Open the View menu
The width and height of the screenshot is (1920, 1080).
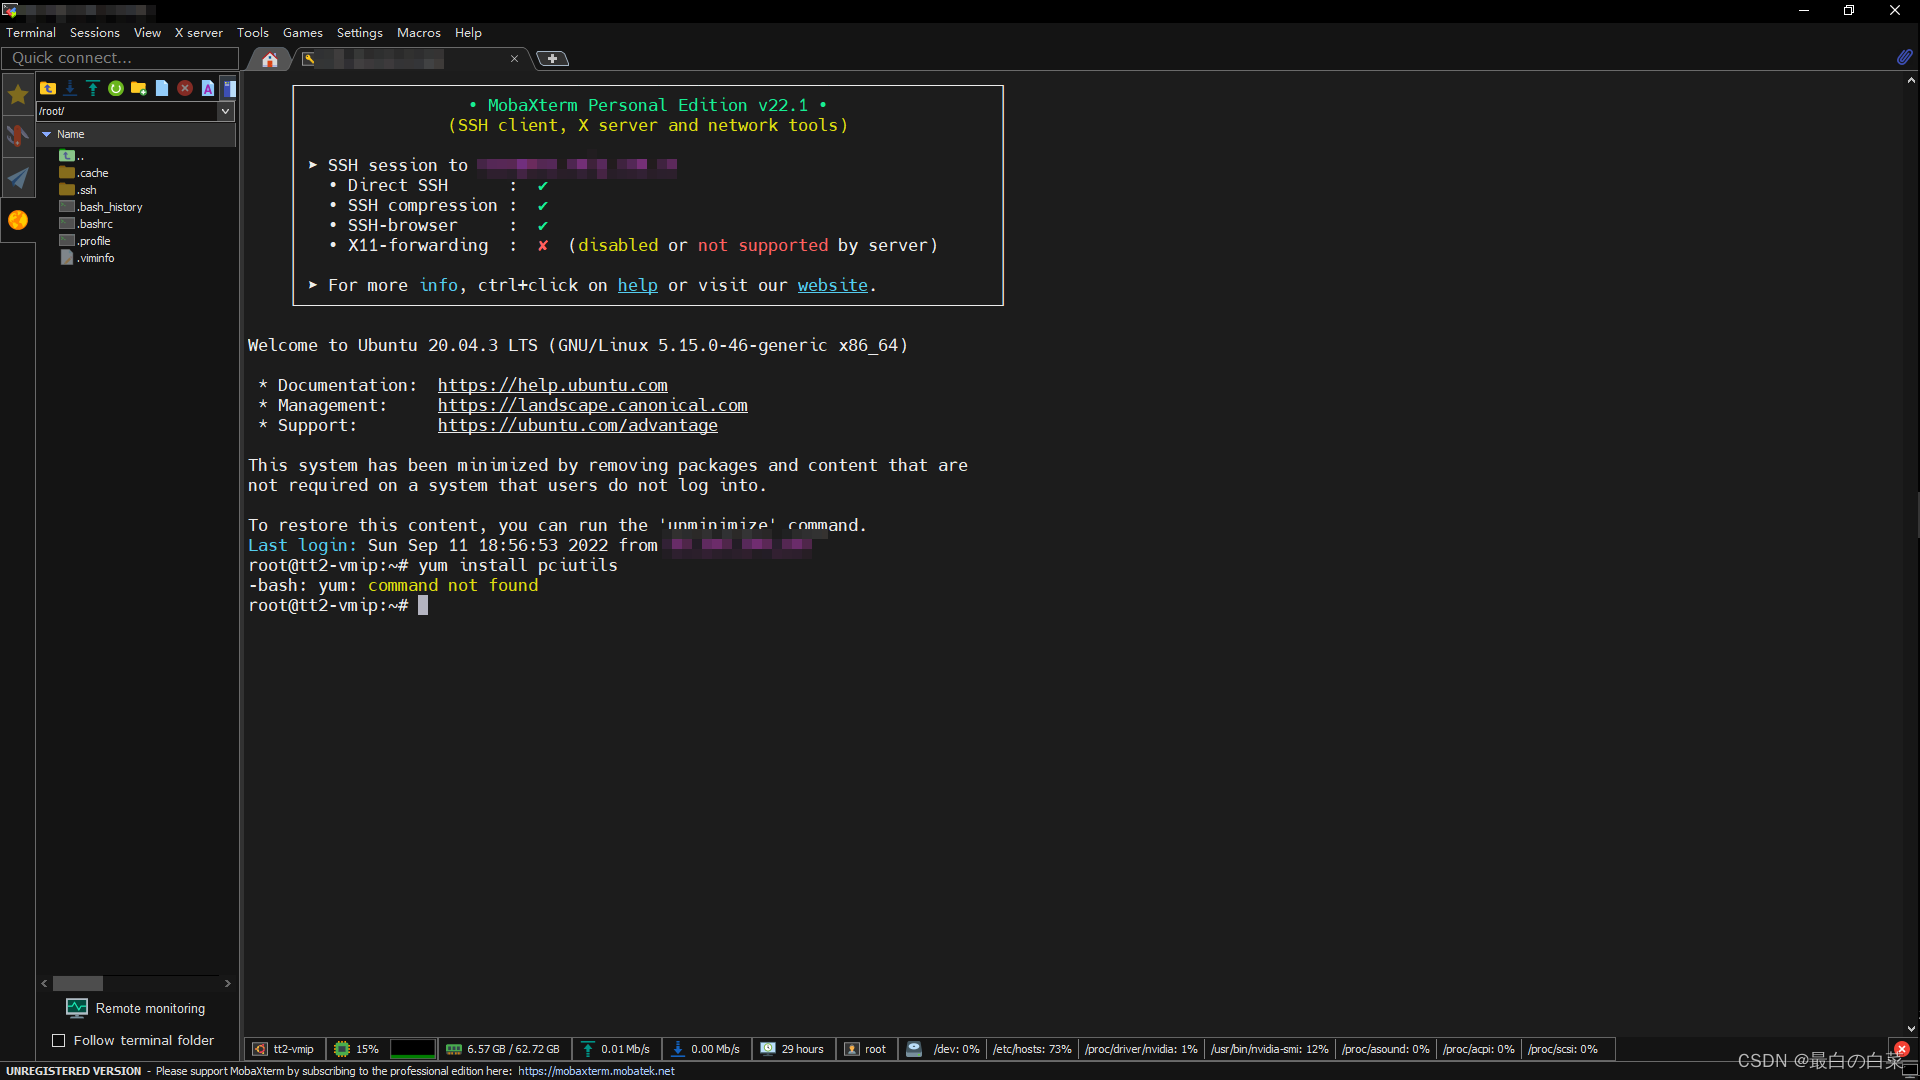click(147, 33)
